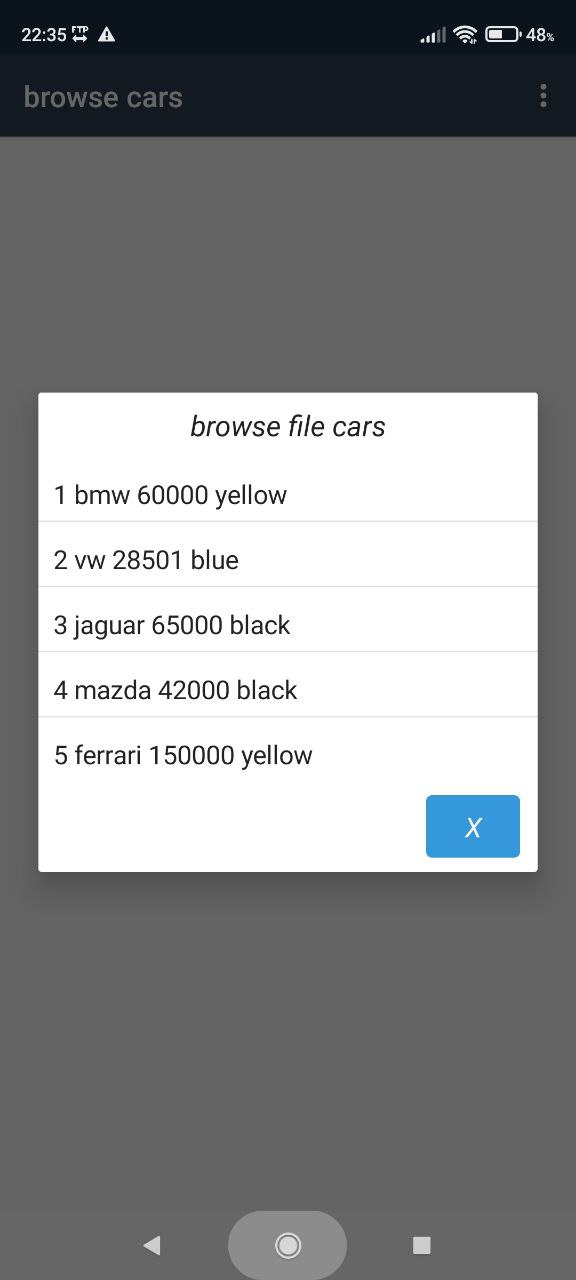Viewport: 576px width, 1280px height.
Task: Tap the 48% battery percentage text
Action: (x=540, y=35)
